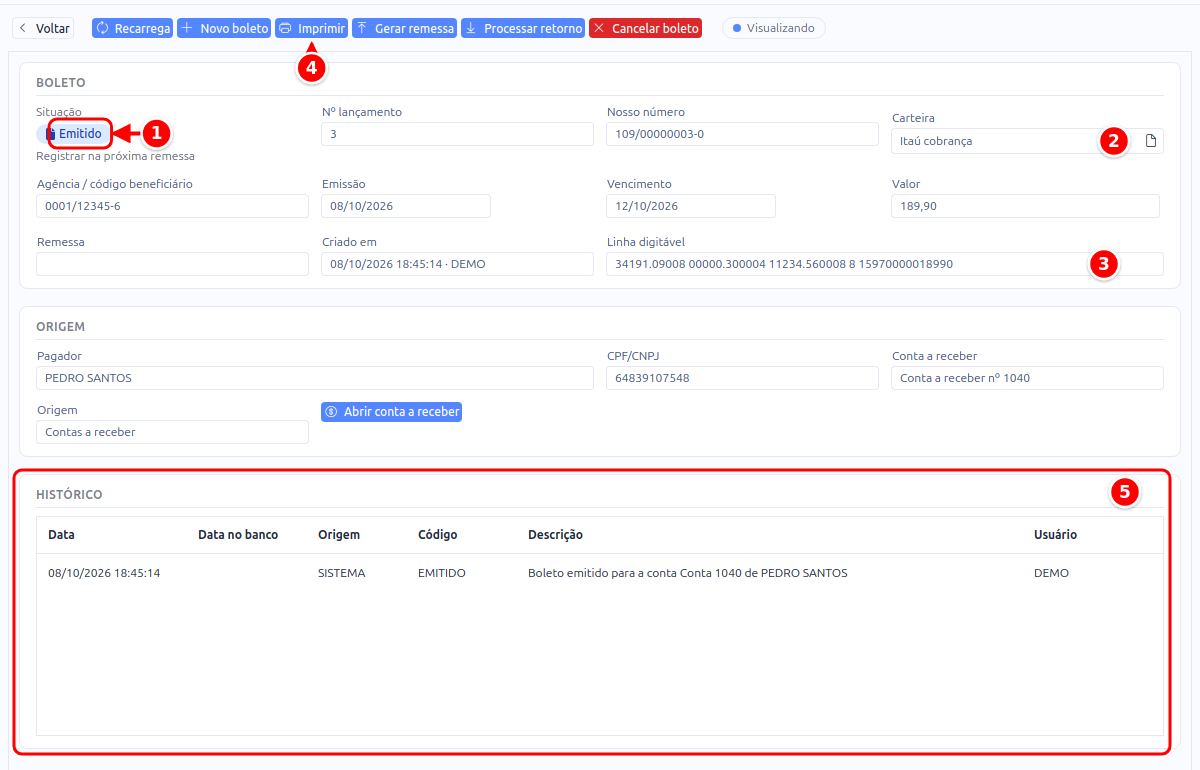Select the Usuário column header

(1055, 535)
